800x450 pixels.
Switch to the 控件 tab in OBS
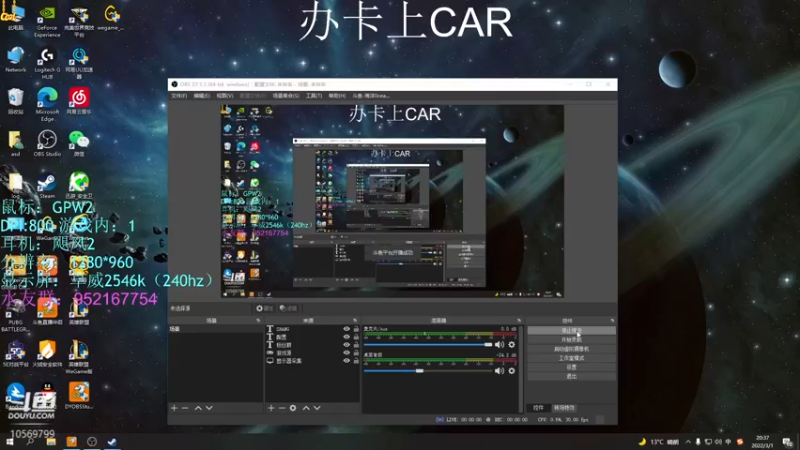pyautogui.click(x=538, y=408)
